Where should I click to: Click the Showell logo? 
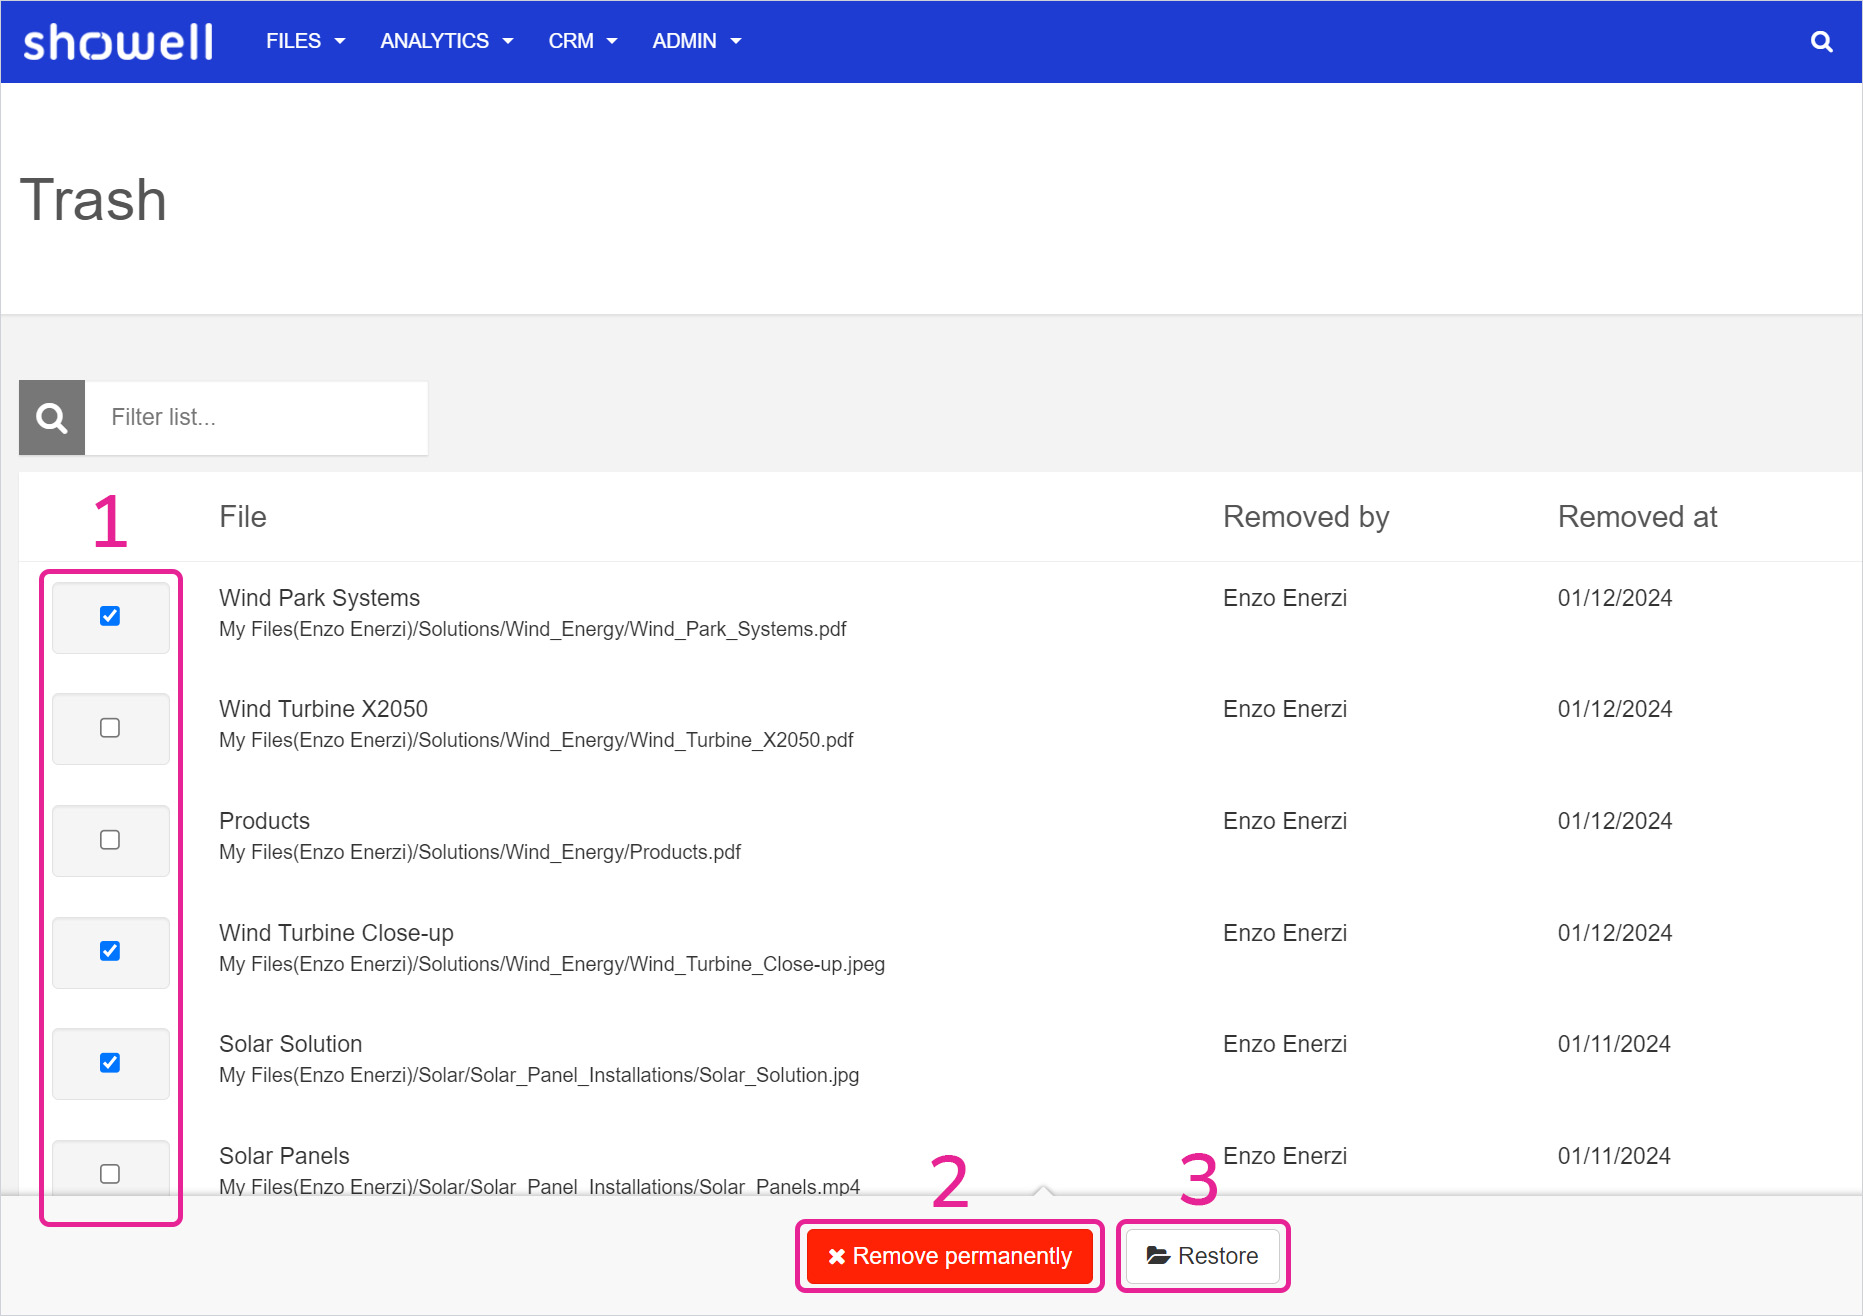click(x=118, y=42)
